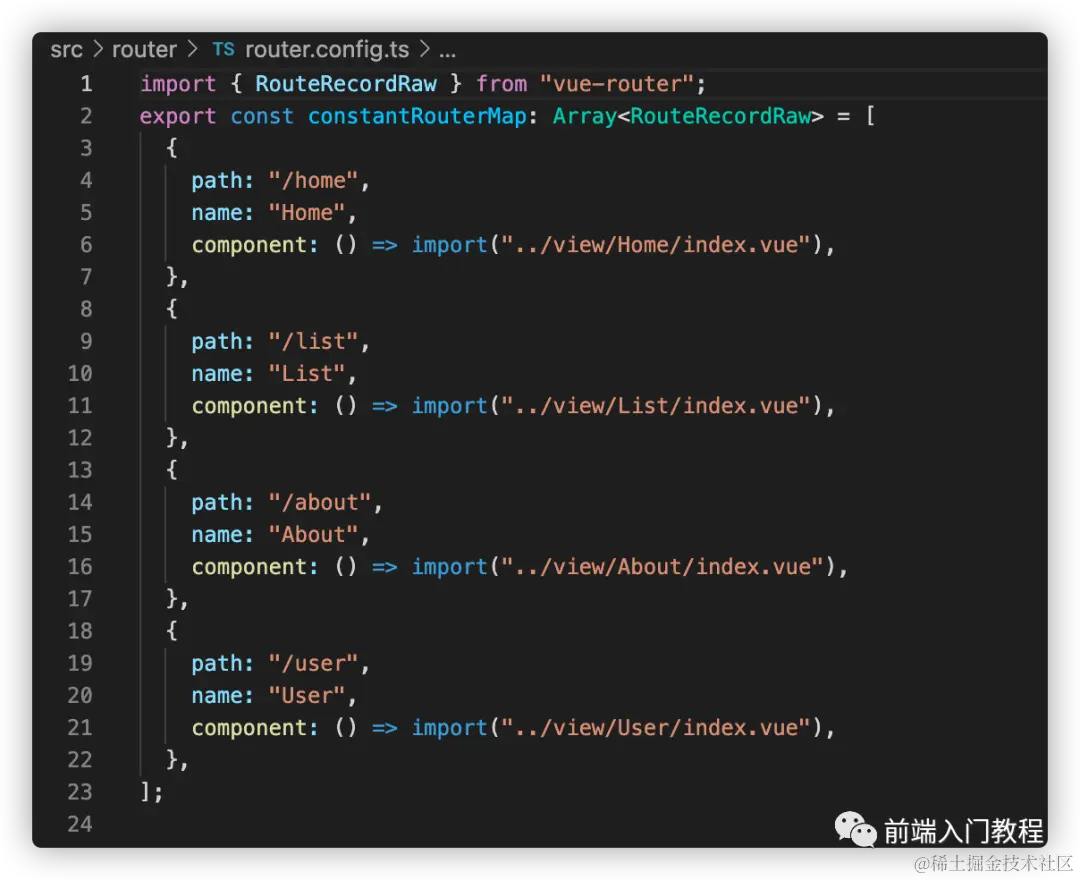Click the Array type keyword

585,116
